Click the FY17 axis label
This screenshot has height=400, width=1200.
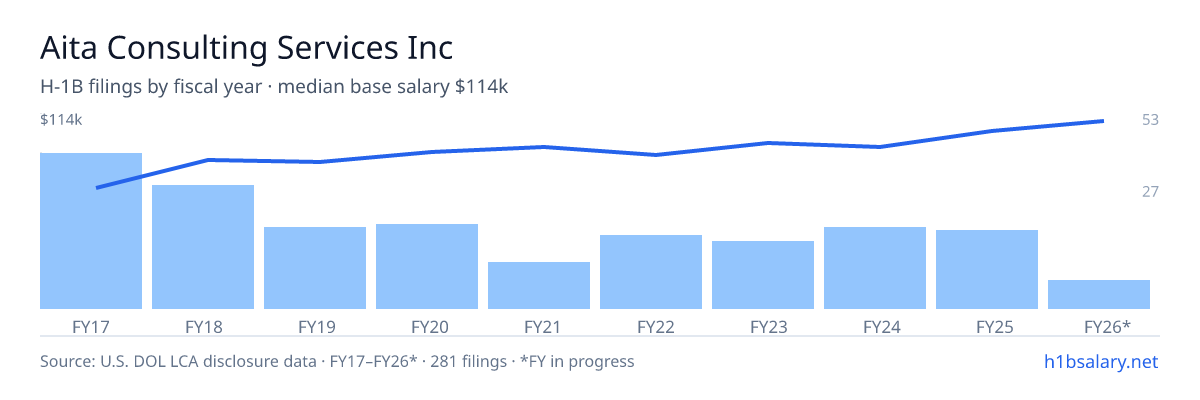point(91,326)
